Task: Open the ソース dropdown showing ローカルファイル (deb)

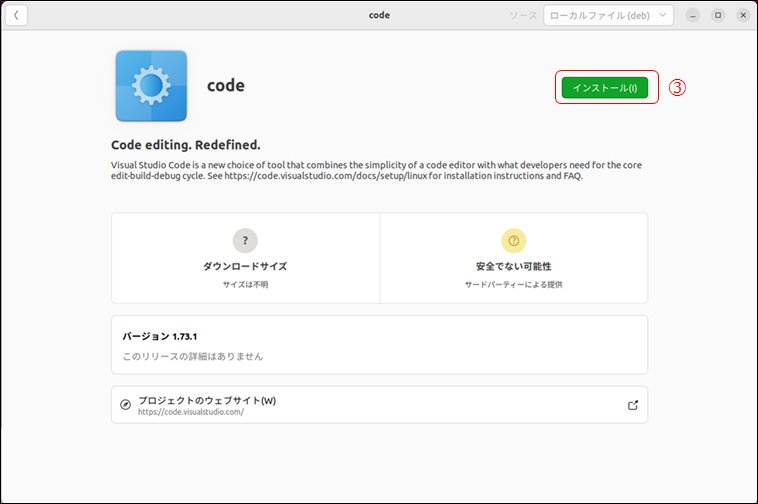Action: [x=608, y=16]
